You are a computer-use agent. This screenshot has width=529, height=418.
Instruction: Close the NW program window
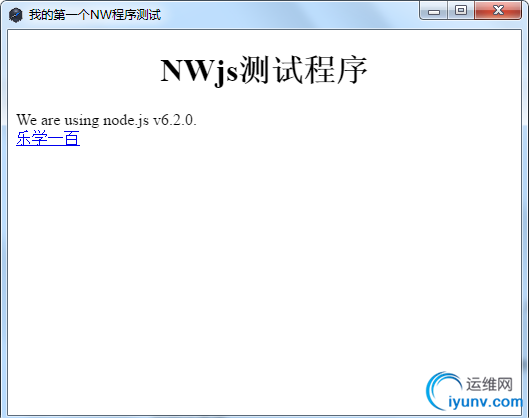(x=498, y=10)
